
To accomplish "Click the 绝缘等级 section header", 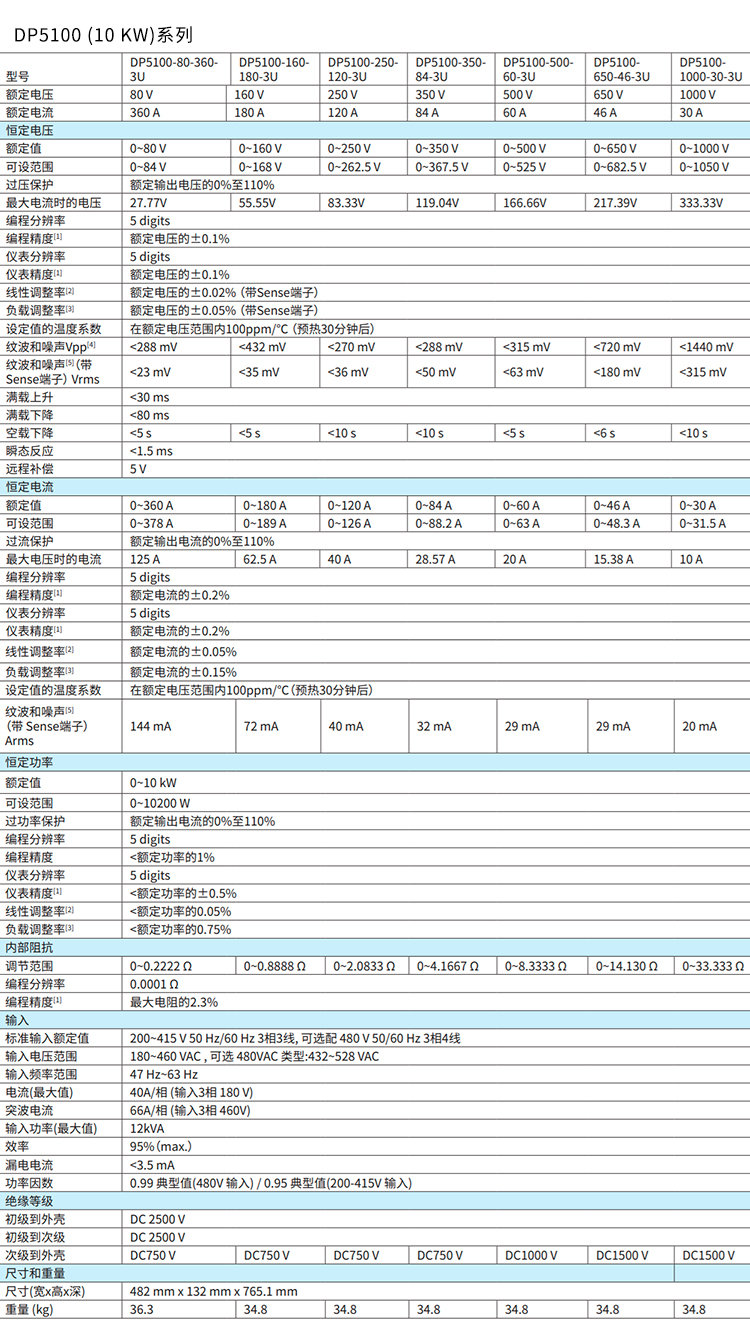I will 29,1200.
